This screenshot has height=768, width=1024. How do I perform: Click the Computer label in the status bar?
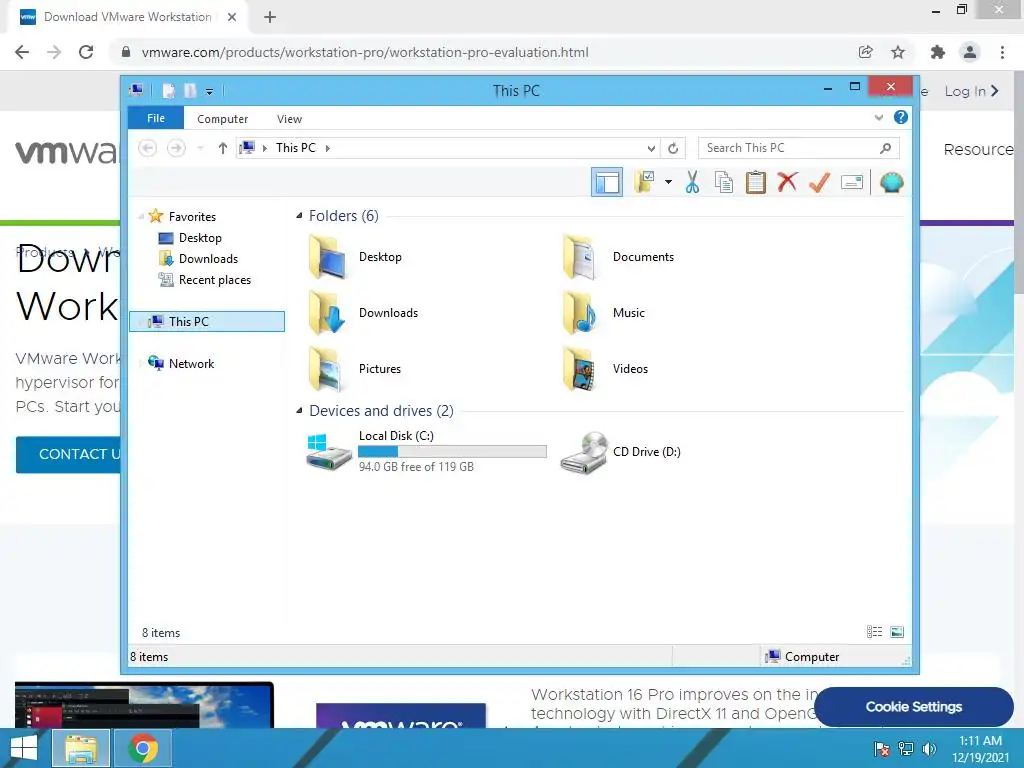coord(812,657)
